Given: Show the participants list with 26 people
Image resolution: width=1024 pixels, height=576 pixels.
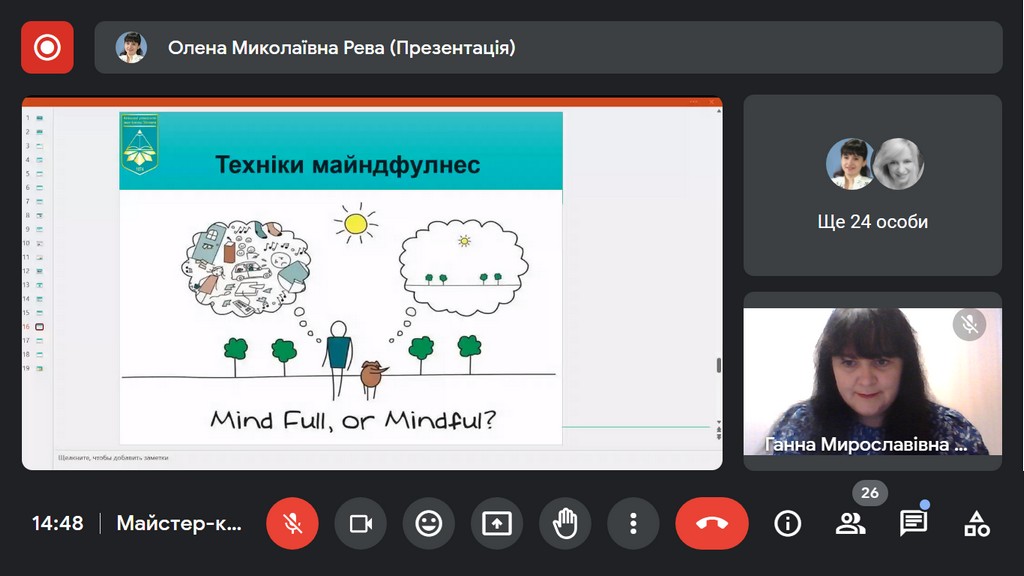Looking at the screenshot, I should click(851, 523).
